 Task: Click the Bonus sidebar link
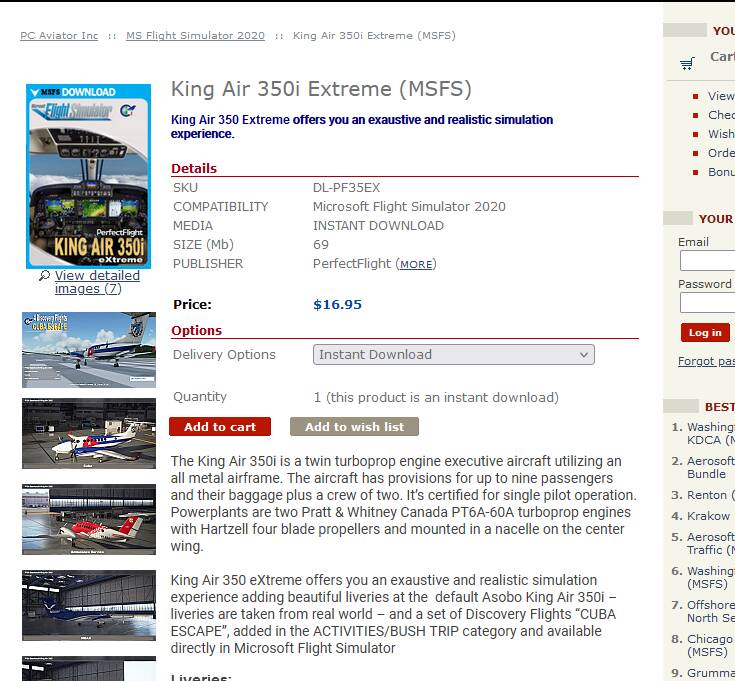(721, 172)
